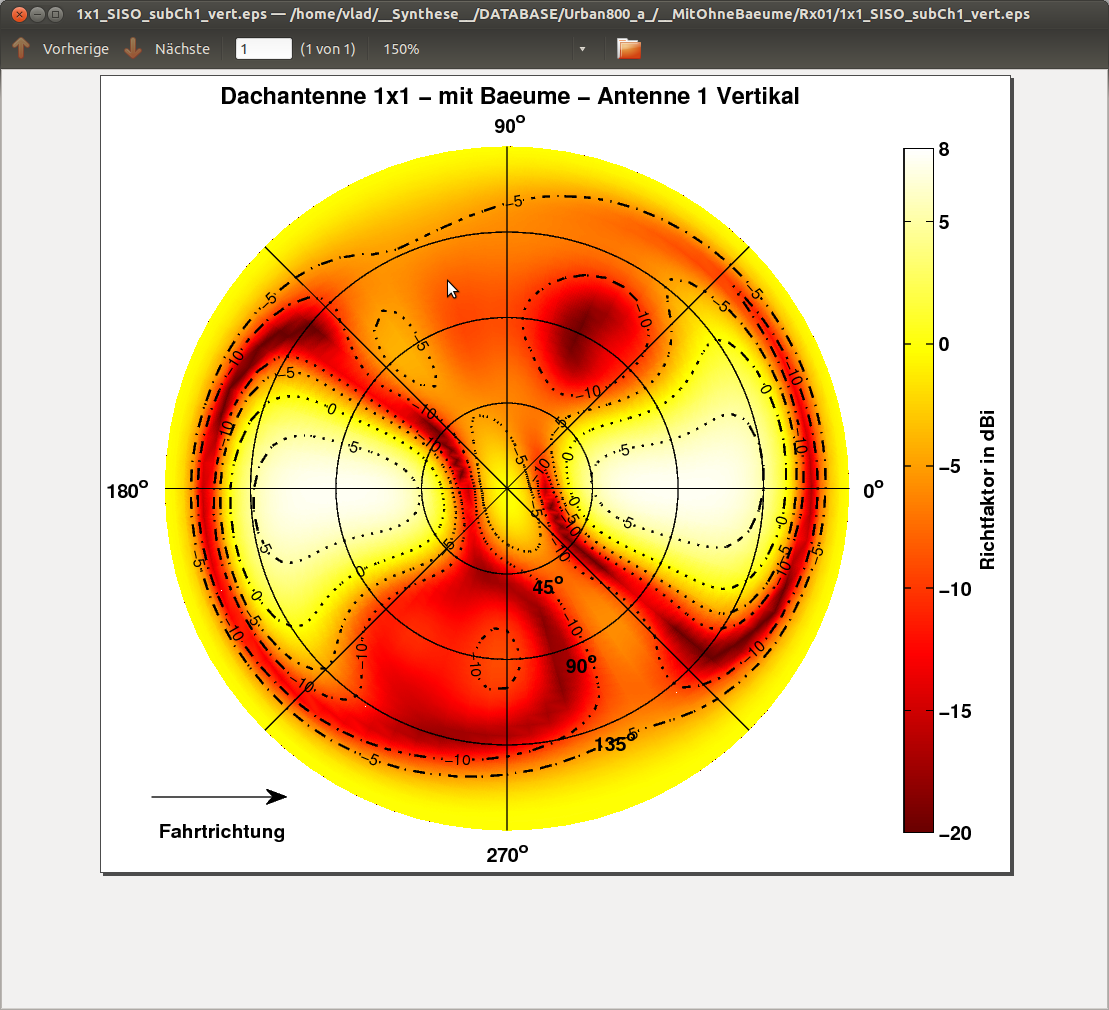Click the Fahrtrichtung arrow in the plot
1109x1010 pixels.
tap(219, 797)
